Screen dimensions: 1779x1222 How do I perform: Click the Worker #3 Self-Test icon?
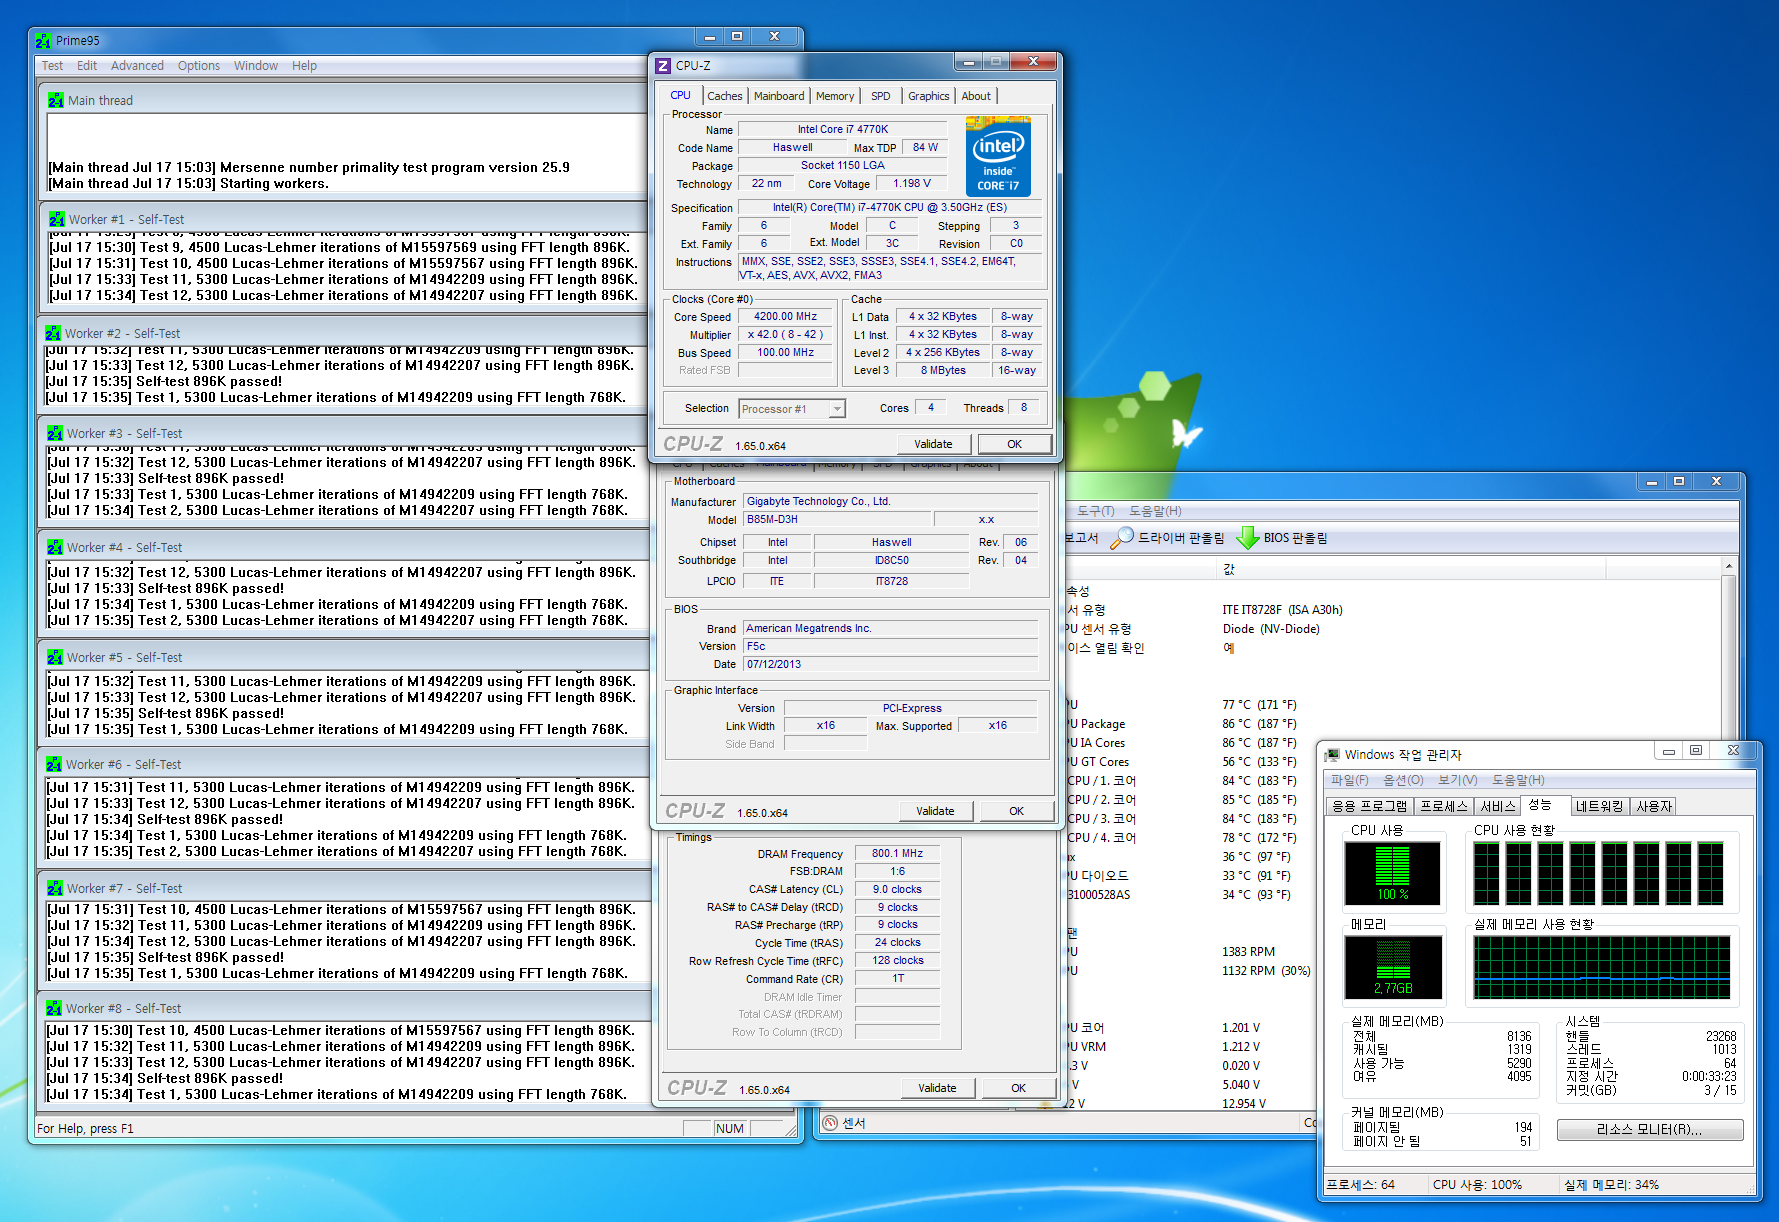(x=55, y=433)
